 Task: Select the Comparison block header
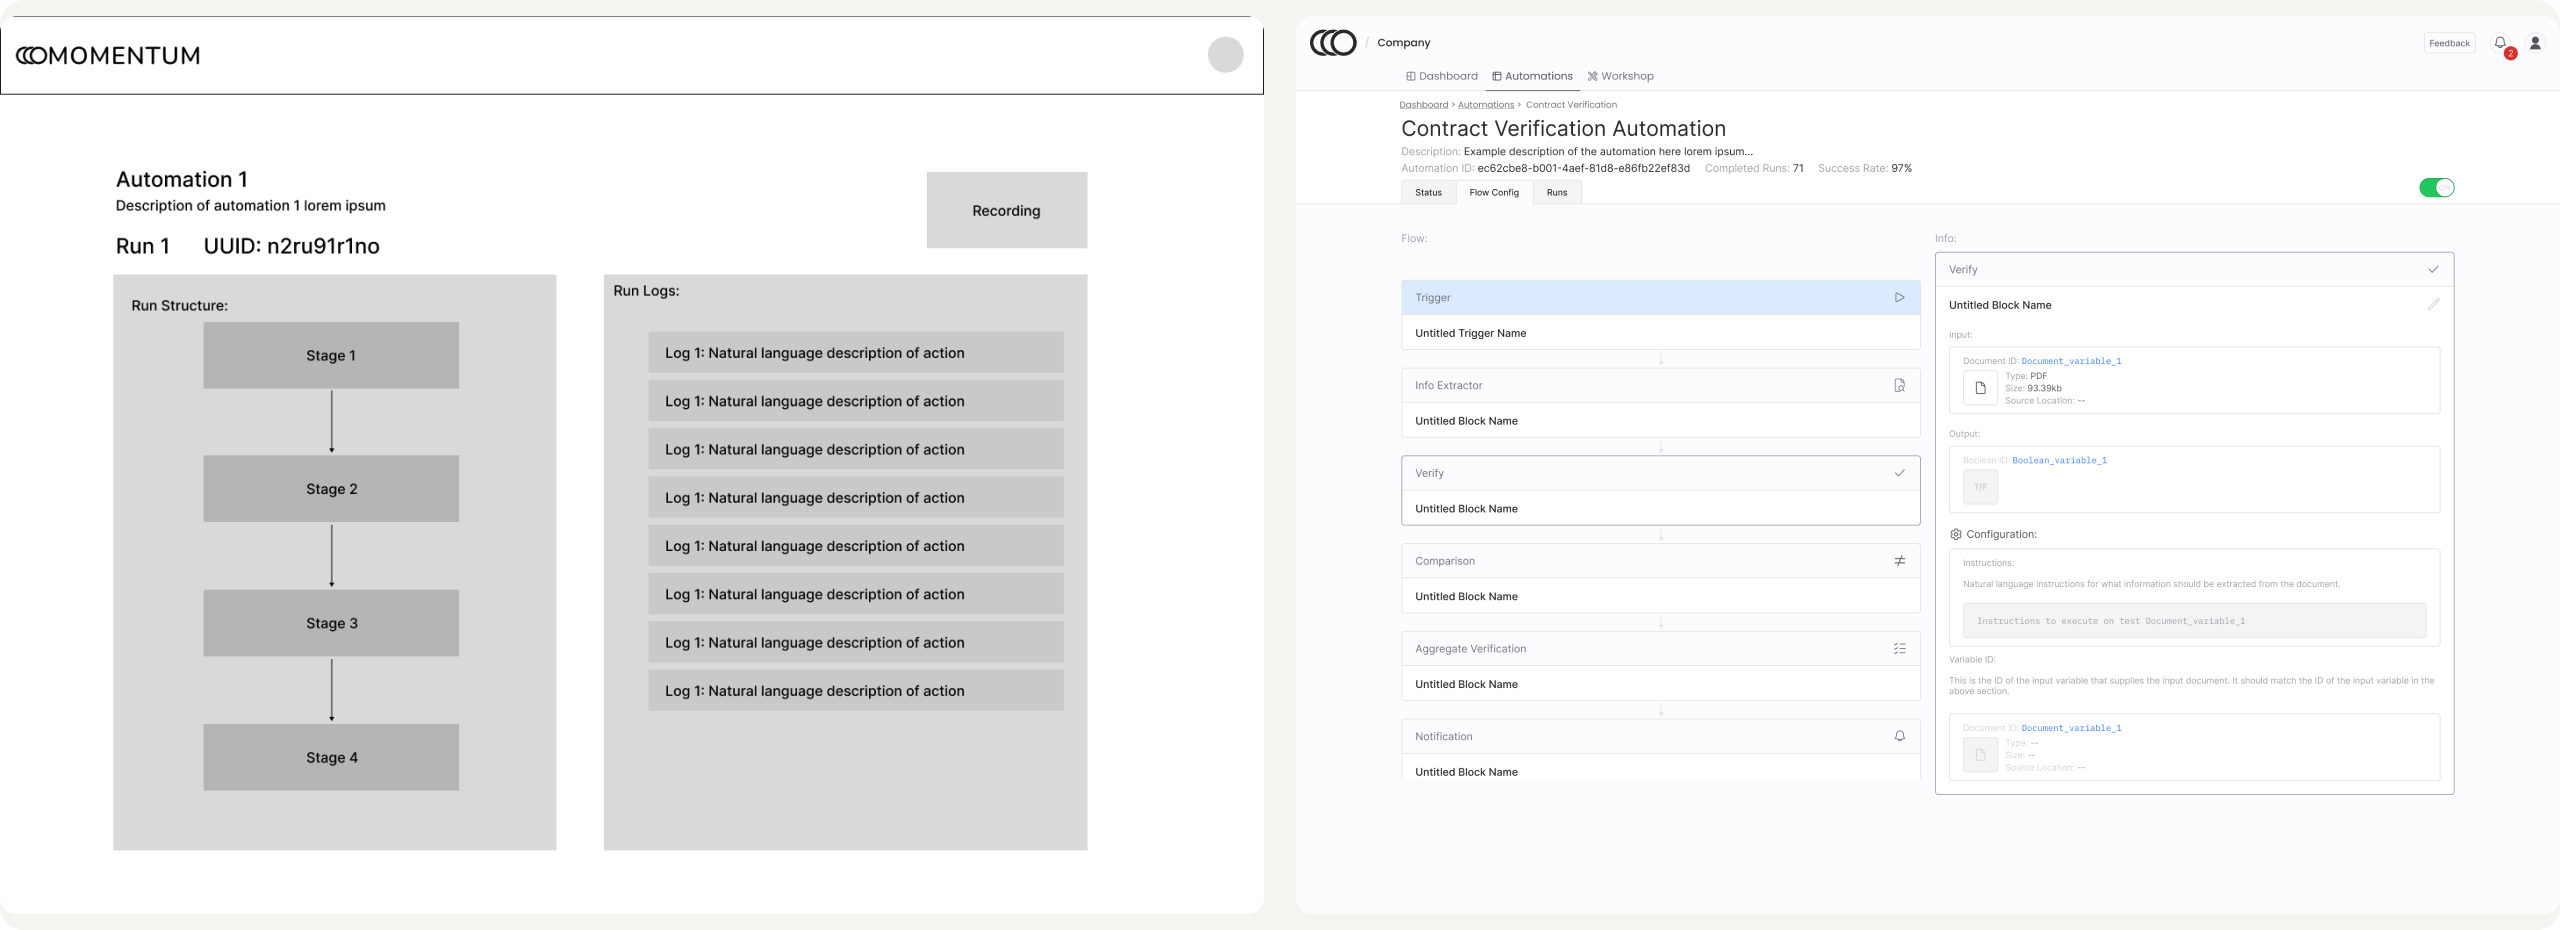1660,561
